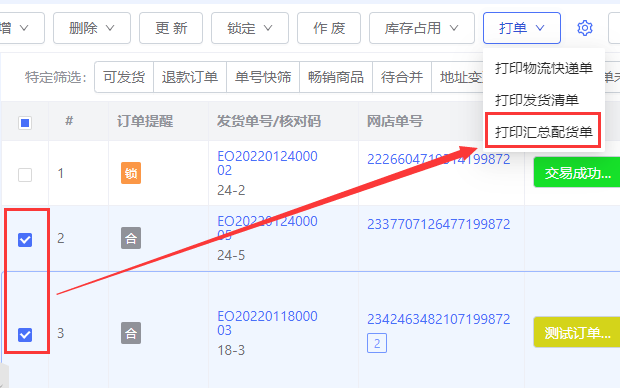
Task: Open shop order 2337707126477199872
Action: (439, 224)
